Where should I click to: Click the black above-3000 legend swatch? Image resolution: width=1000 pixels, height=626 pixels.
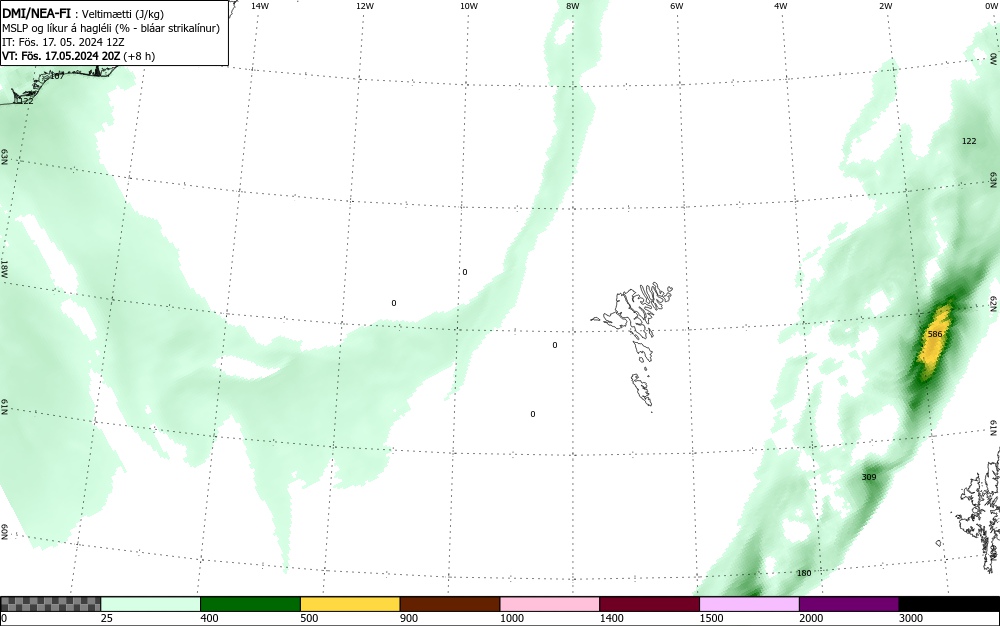[x=949, y=604]
